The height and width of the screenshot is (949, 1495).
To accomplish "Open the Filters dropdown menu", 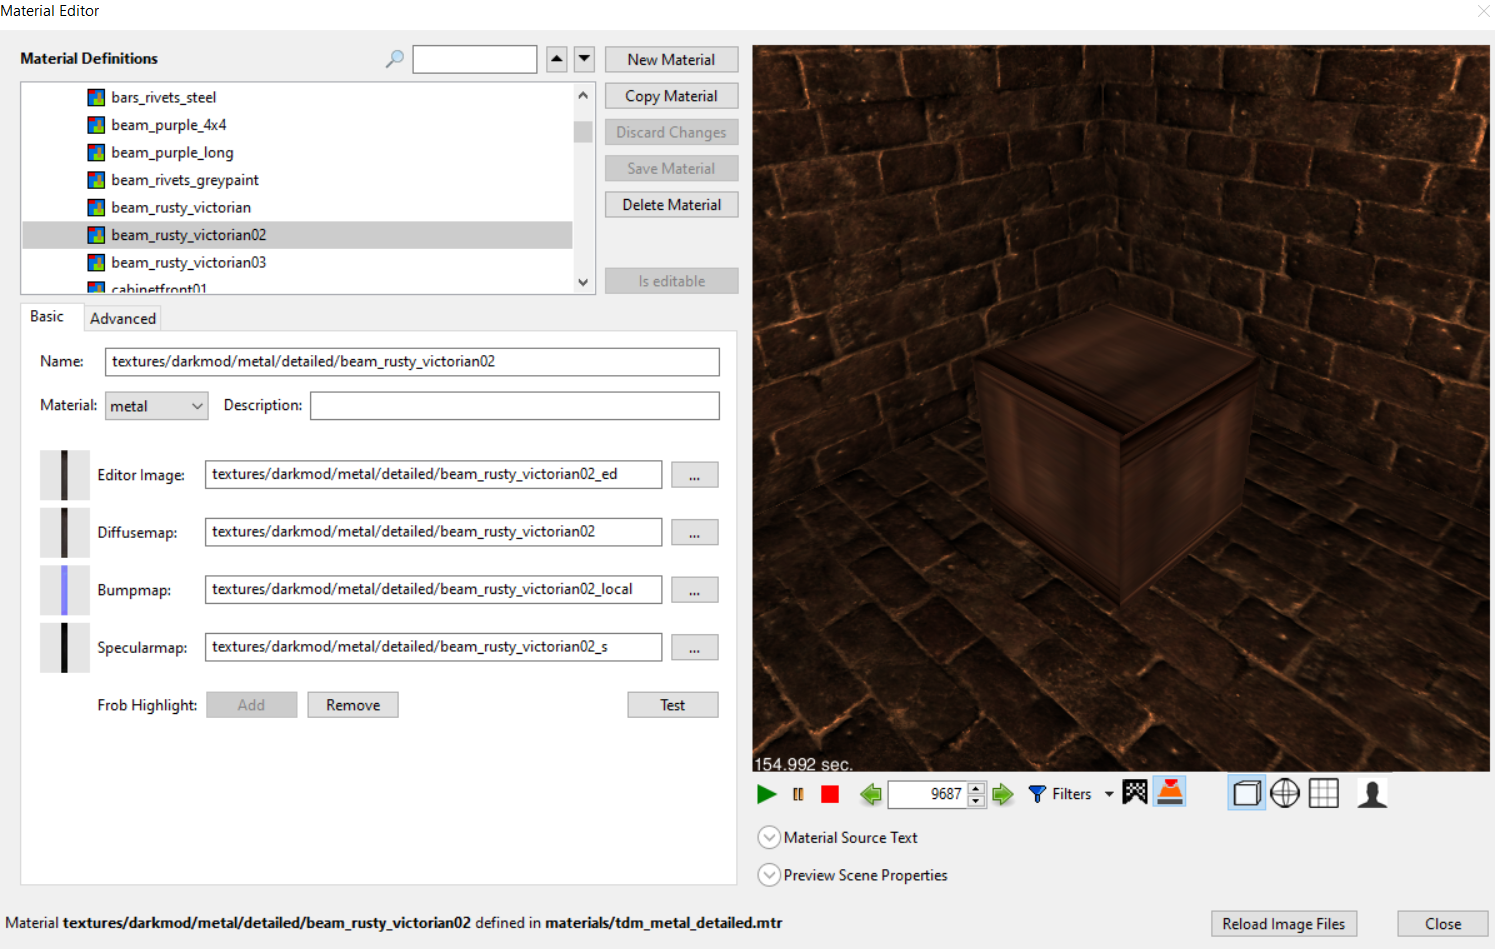I will pos(1072,794).
